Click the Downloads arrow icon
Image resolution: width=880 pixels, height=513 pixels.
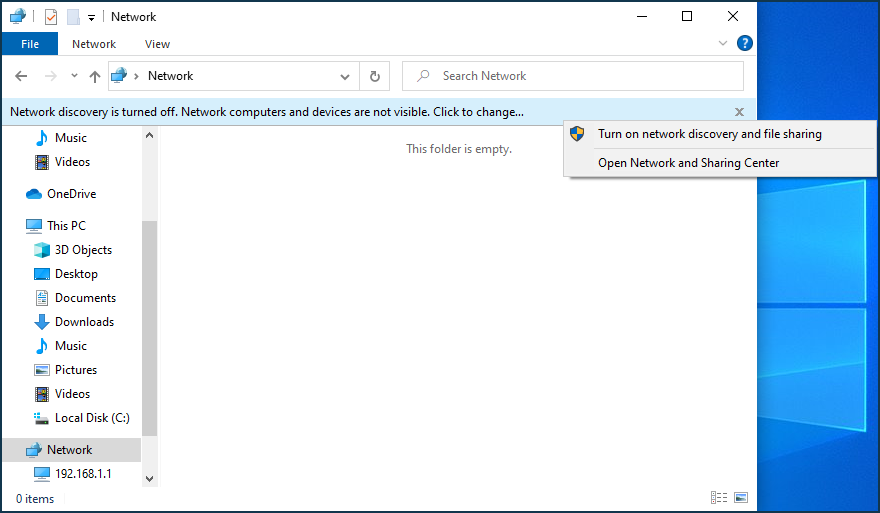point(42,322)
